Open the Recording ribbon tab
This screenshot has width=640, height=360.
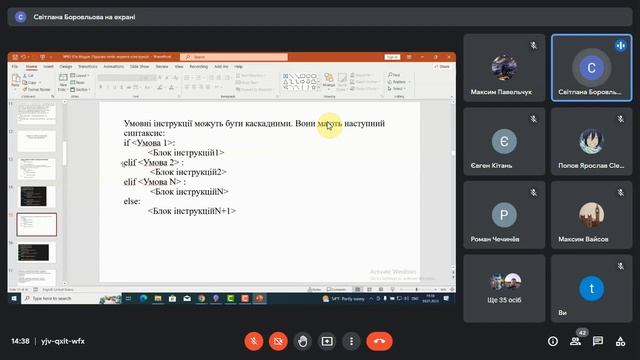tap(199, 66)
